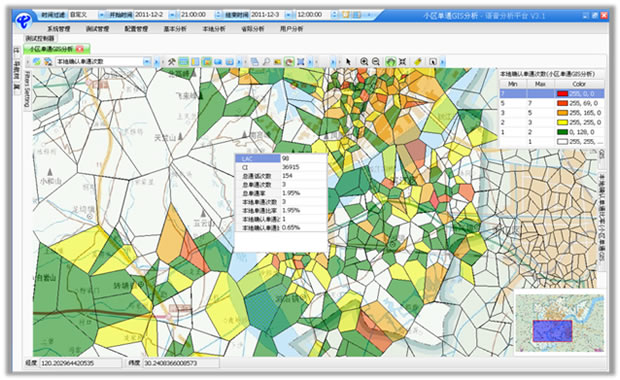Adjust the 21:00:00 start time stepper
620x380 pixels.
point(218,15)
